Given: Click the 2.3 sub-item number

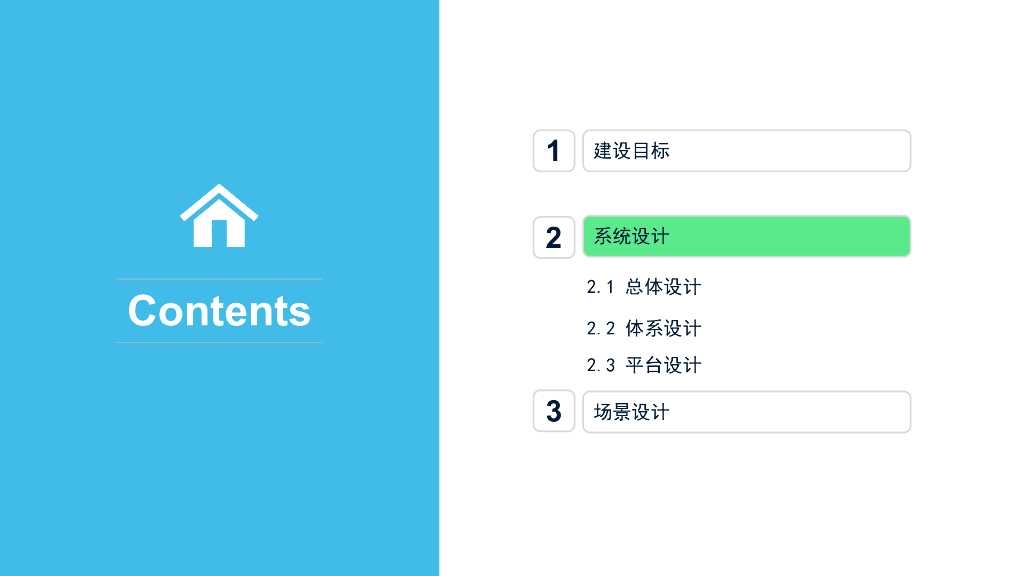Looking at the screenshot, I should pos(600,365).
